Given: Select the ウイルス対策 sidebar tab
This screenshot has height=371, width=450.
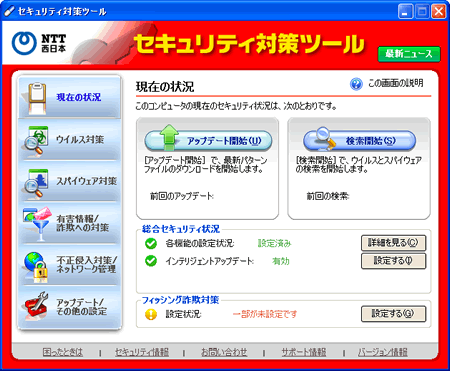Looking at the screenshot, I should pos(69,140).
